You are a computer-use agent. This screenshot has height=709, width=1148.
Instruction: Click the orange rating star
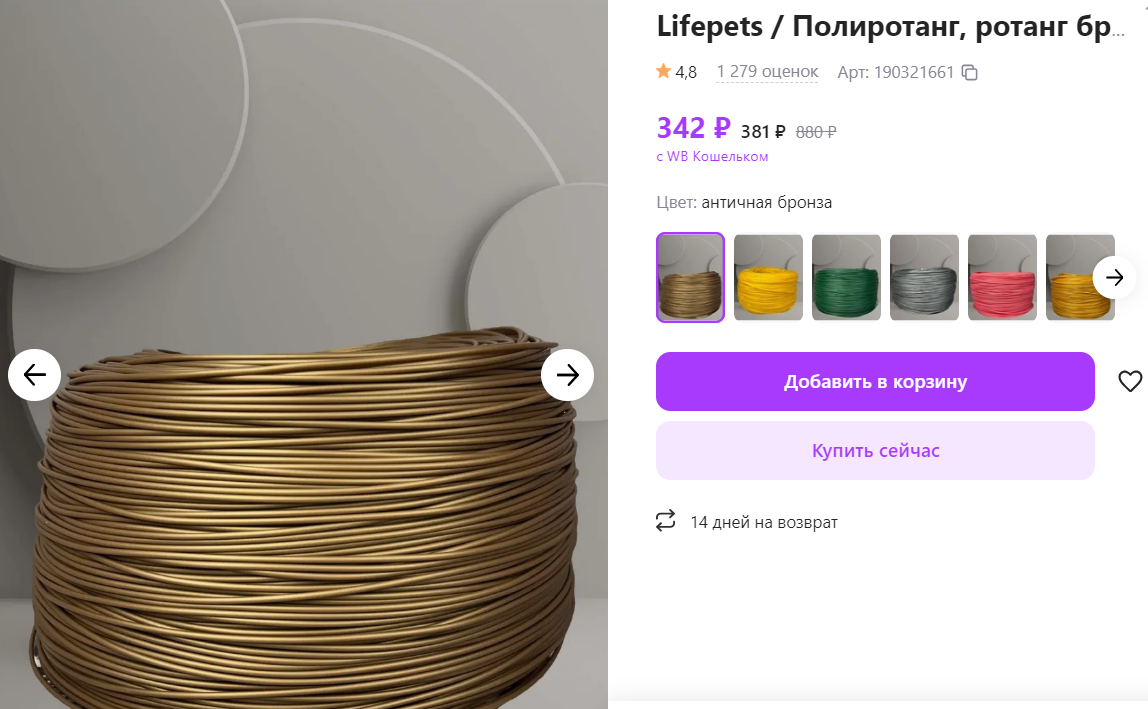pyautogui.click(x=663, y=71)
